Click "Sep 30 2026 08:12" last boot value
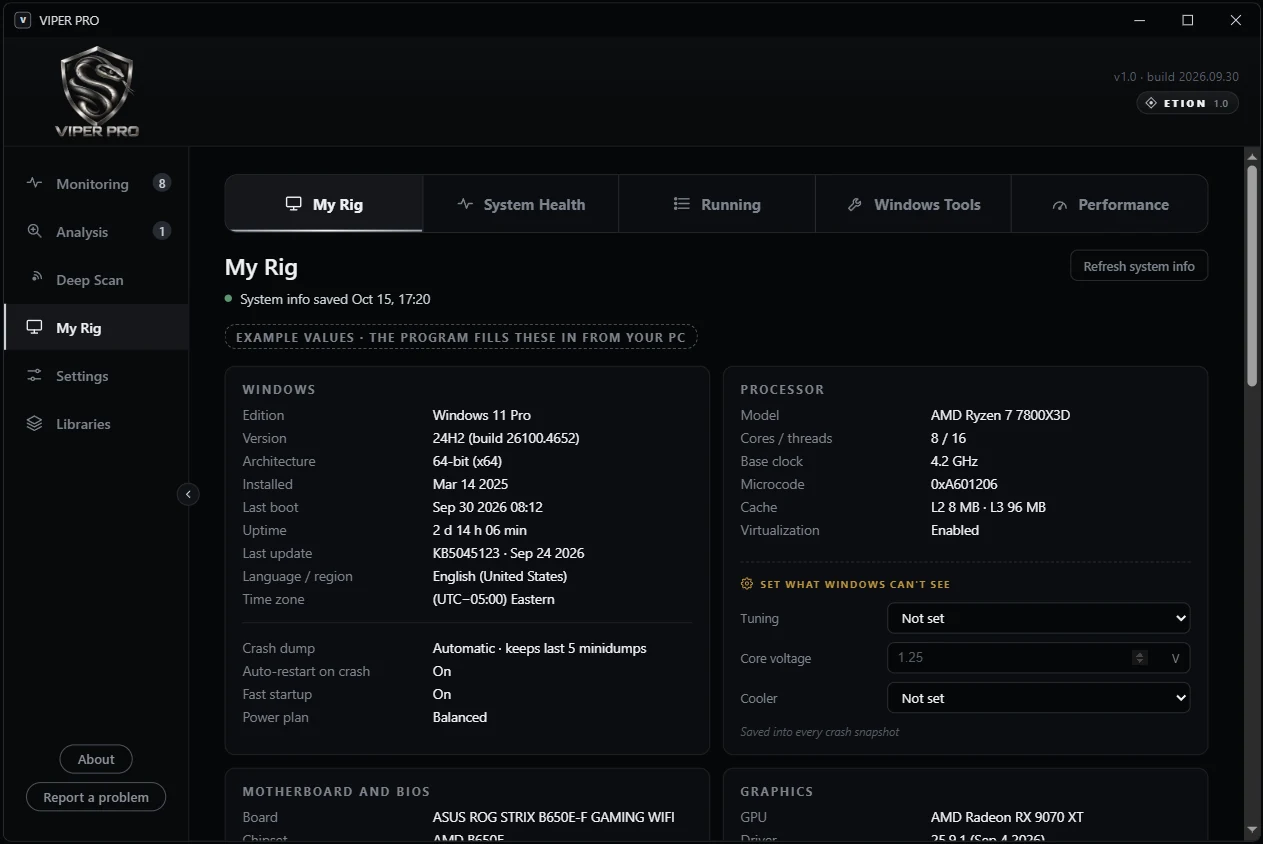 [487, 507]
